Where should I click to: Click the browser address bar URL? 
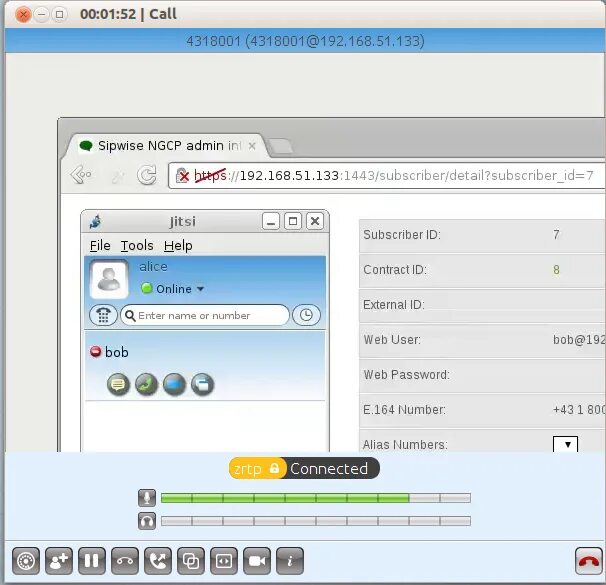tap(393, 175)
